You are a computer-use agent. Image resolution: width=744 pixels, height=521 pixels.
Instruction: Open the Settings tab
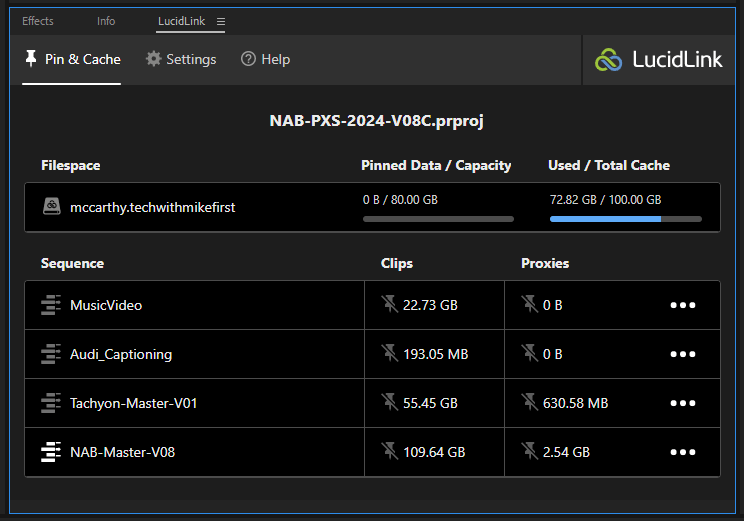181,59
